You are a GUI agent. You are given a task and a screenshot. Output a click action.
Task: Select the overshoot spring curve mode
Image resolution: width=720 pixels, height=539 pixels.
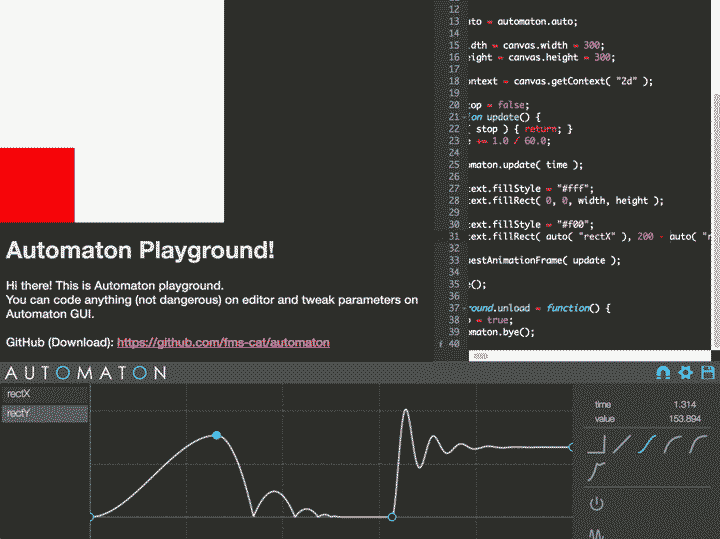pyautogui.click(x=596, y=472)
